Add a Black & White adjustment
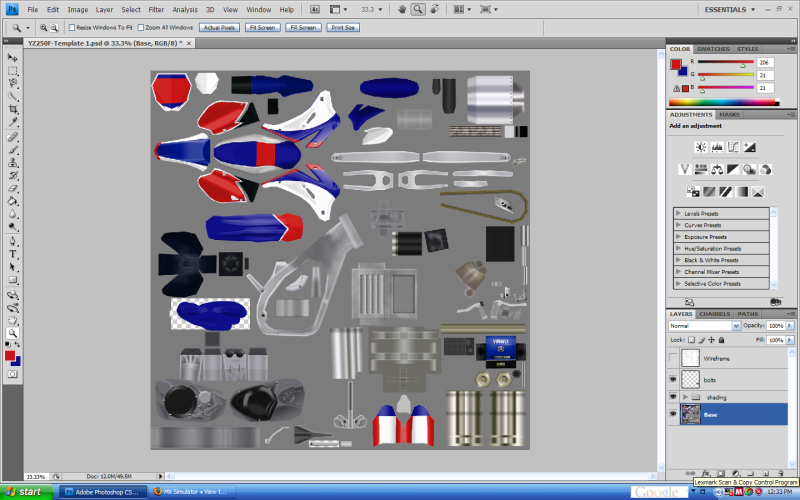The image size is (800, 500). (733, 169)
